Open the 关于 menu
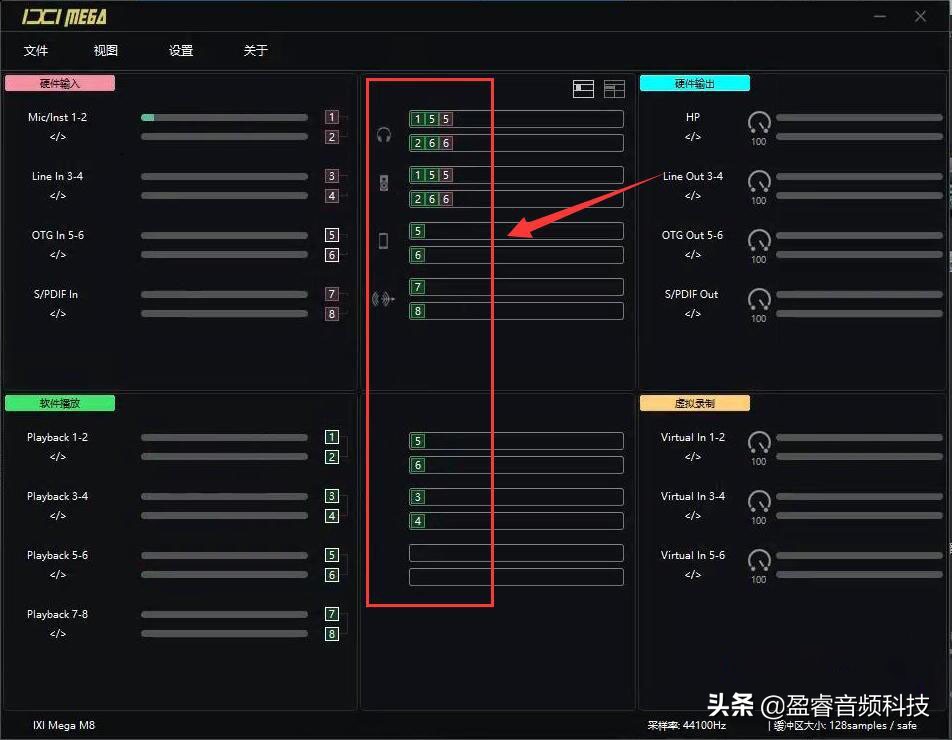Image resolution: width=952 pixels, height=740 pixels. pos(256,50)
